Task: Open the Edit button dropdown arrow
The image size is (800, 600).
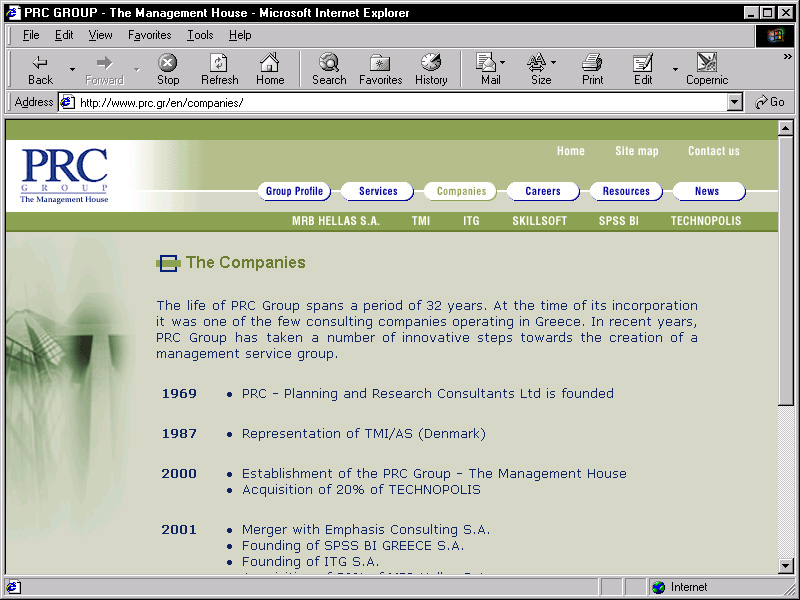Action: click(675, 69)
